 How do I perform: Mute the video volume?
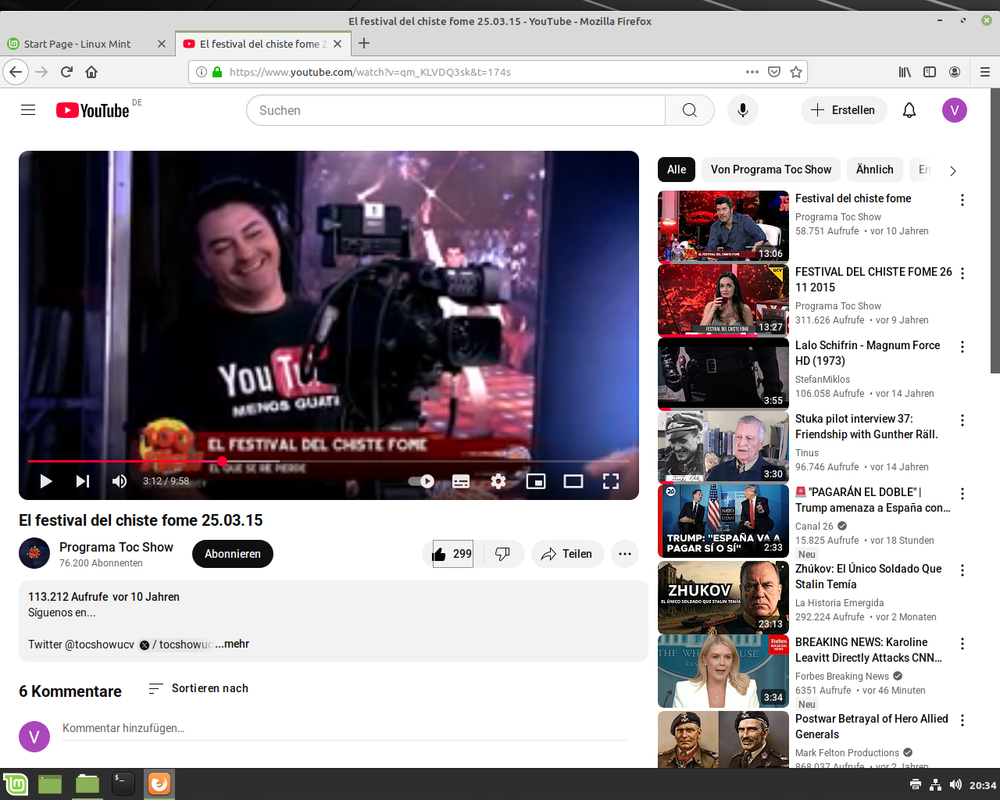[119, 481]
